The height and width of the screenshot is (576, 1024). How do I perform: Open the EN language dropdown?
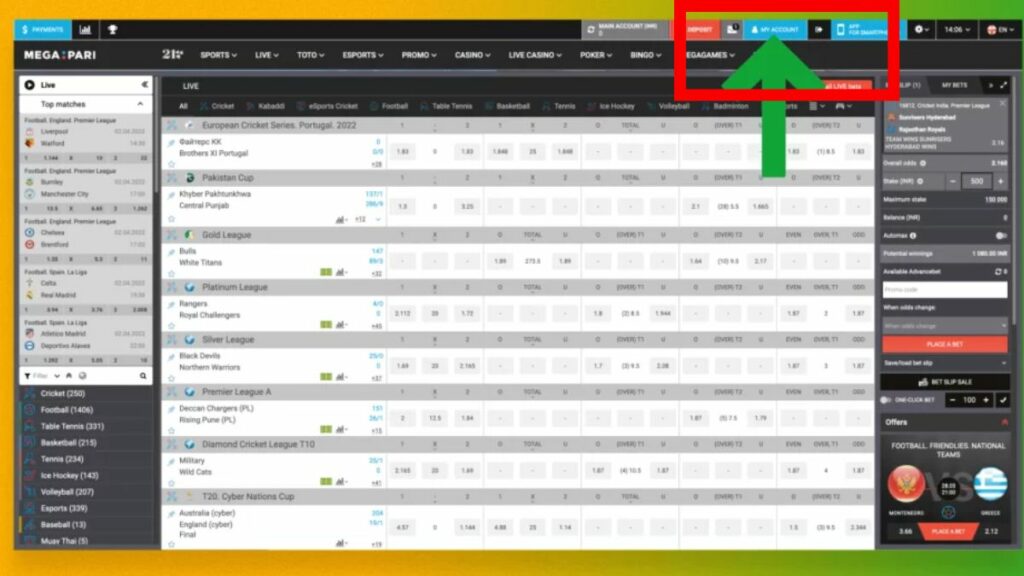click(1000, 29)
